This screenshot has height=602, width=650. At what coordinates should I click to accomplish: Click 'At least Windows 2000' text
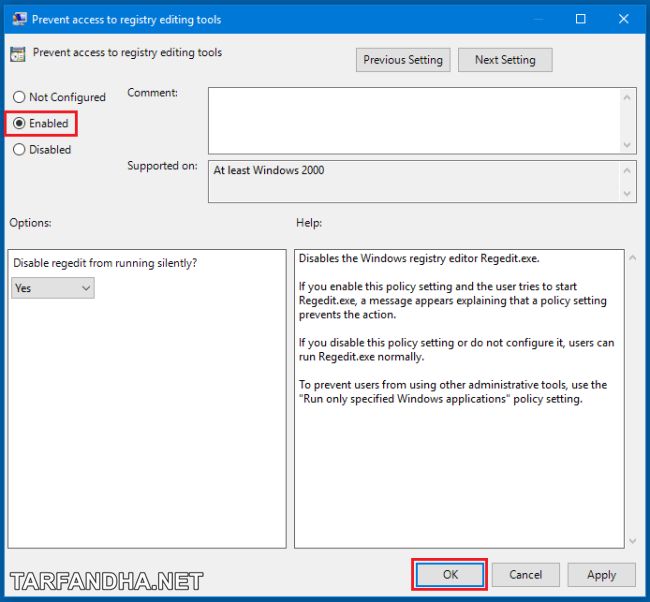(x=269, y=170)
